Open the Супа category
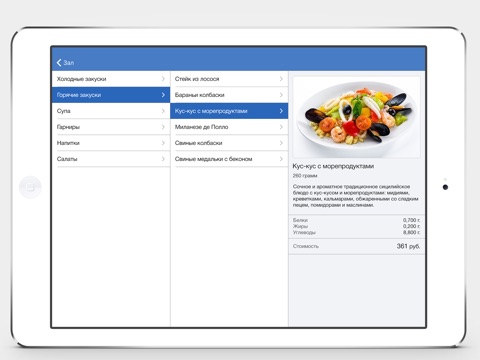 [111, 111]
